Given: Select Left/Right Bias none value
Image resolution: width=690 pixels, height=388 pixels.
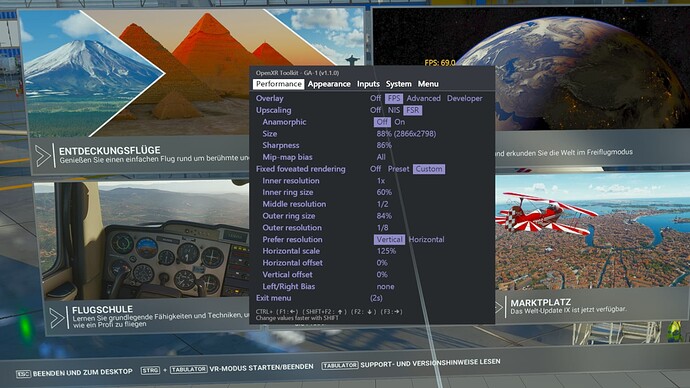Looking at the screenshot, I should (x=385, y=286).
